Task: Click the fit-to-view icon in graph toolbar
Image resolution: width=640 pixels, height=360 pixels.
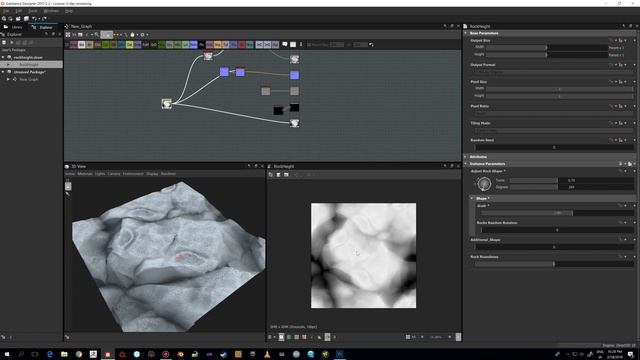Action: 68,35
